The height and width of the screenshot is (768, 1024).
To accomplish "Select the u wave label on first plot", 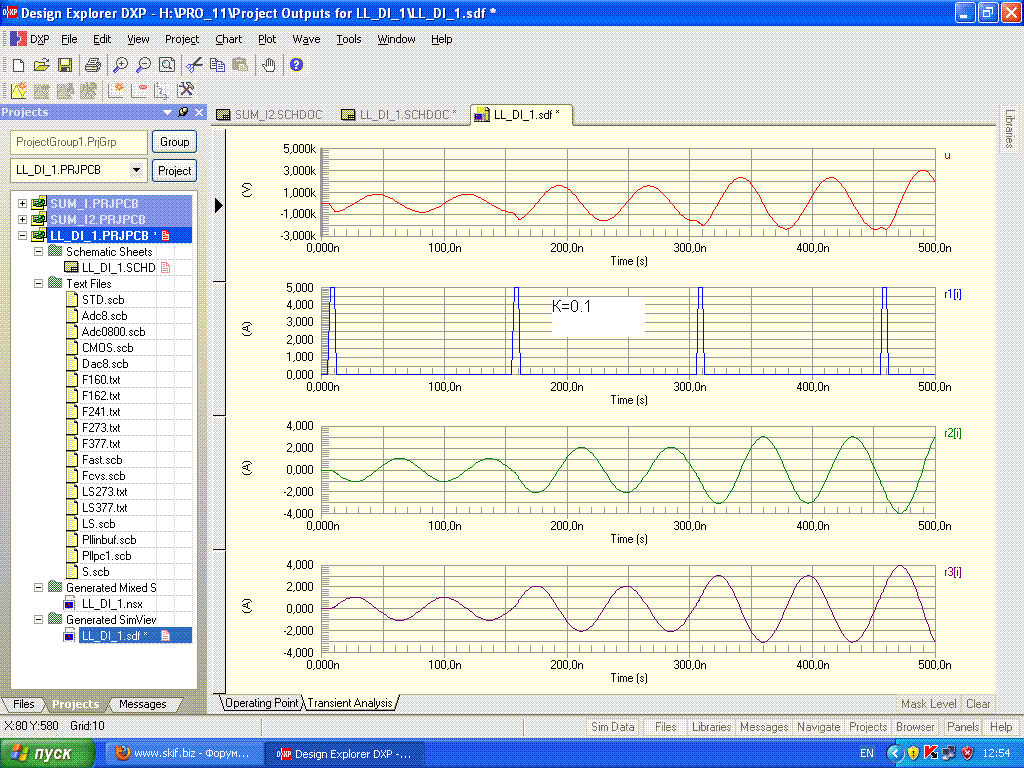I will pos(946,156).
